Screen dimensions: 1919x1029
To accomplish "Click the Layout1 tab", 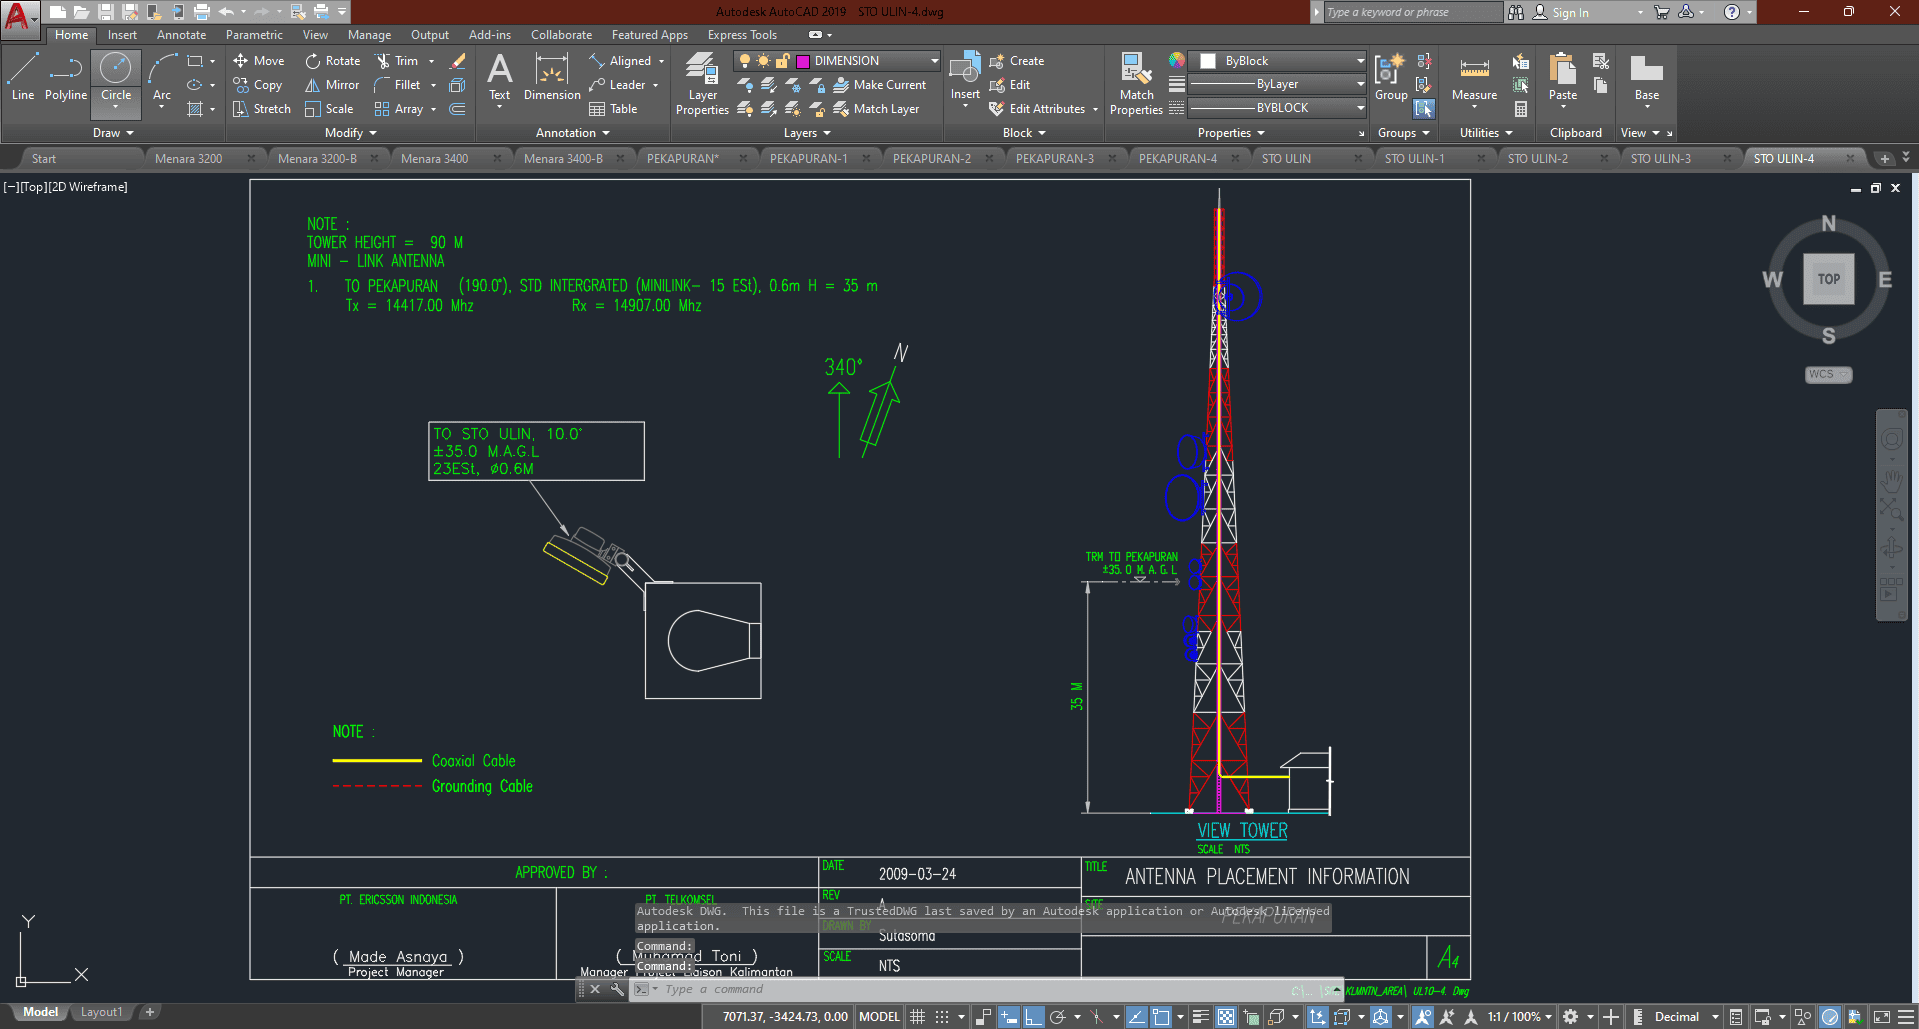I will (101, 1012).
